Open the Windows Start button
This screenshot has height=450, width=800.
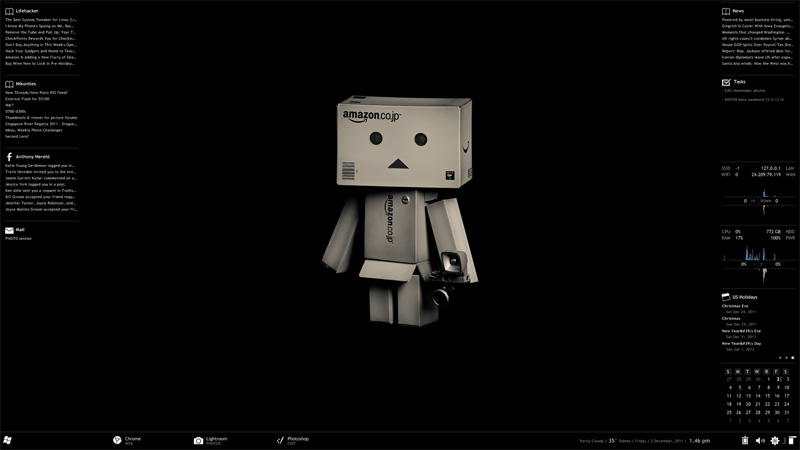(x=8, y=440)
